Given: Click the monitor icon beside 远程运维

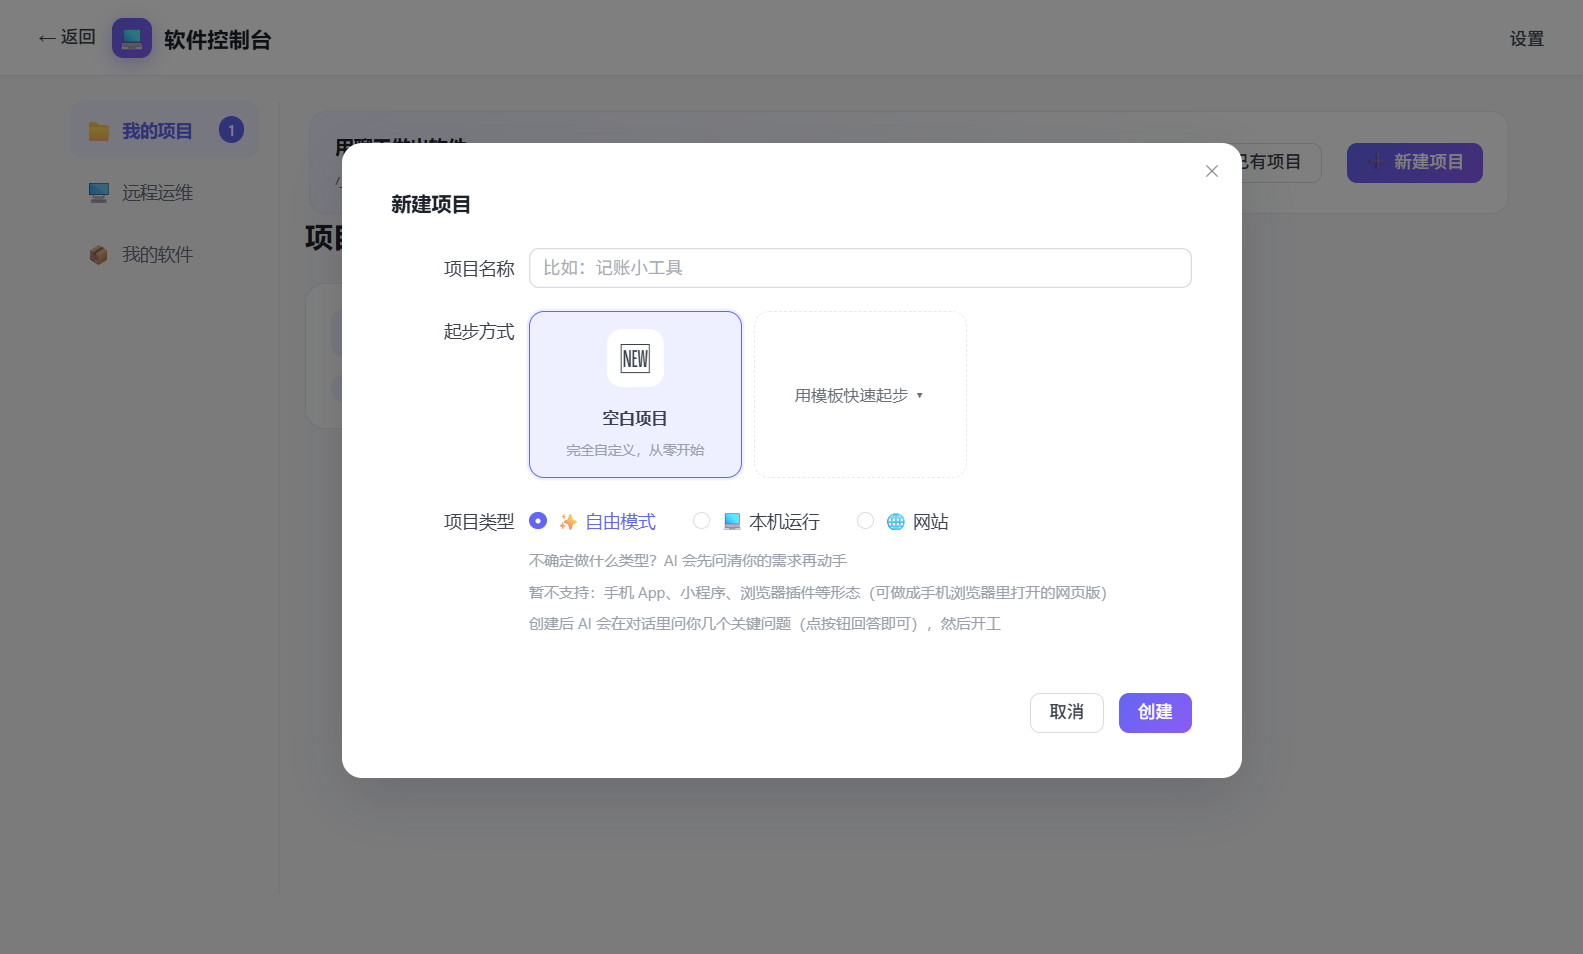Looking at the screenshot, I should pyautogui.click(x=98, y=193).
